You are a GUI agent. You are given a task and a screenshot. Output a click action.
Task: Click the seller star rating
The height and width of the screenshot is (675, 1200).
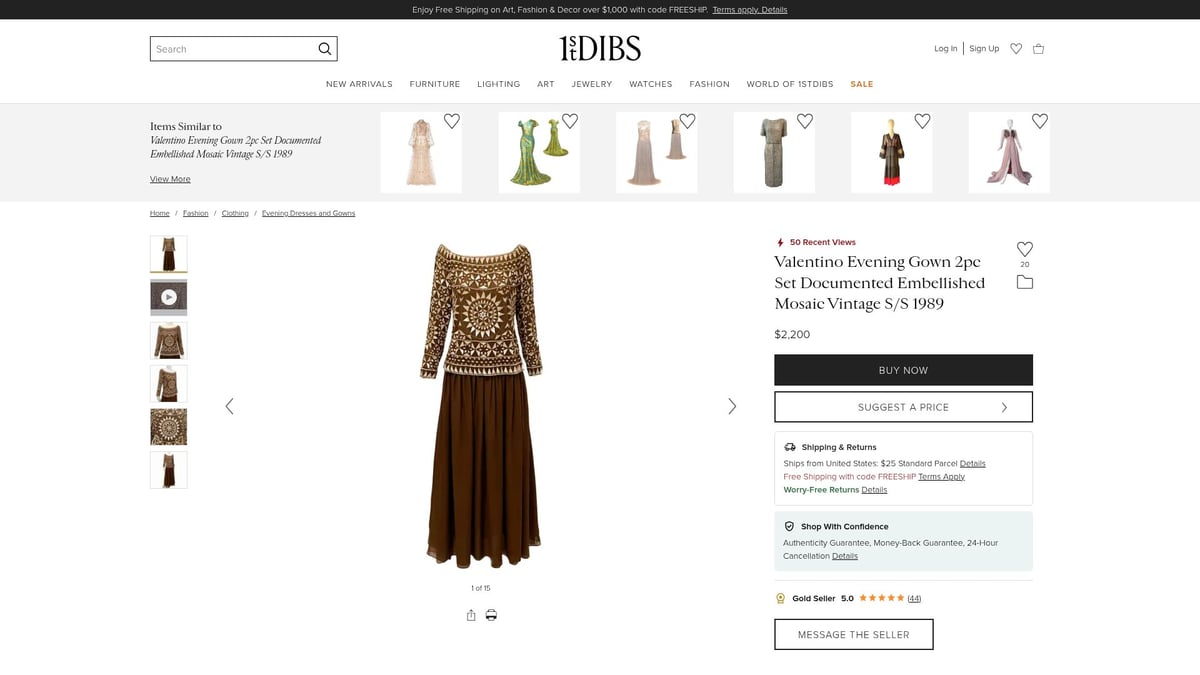[x=881, y=598]
